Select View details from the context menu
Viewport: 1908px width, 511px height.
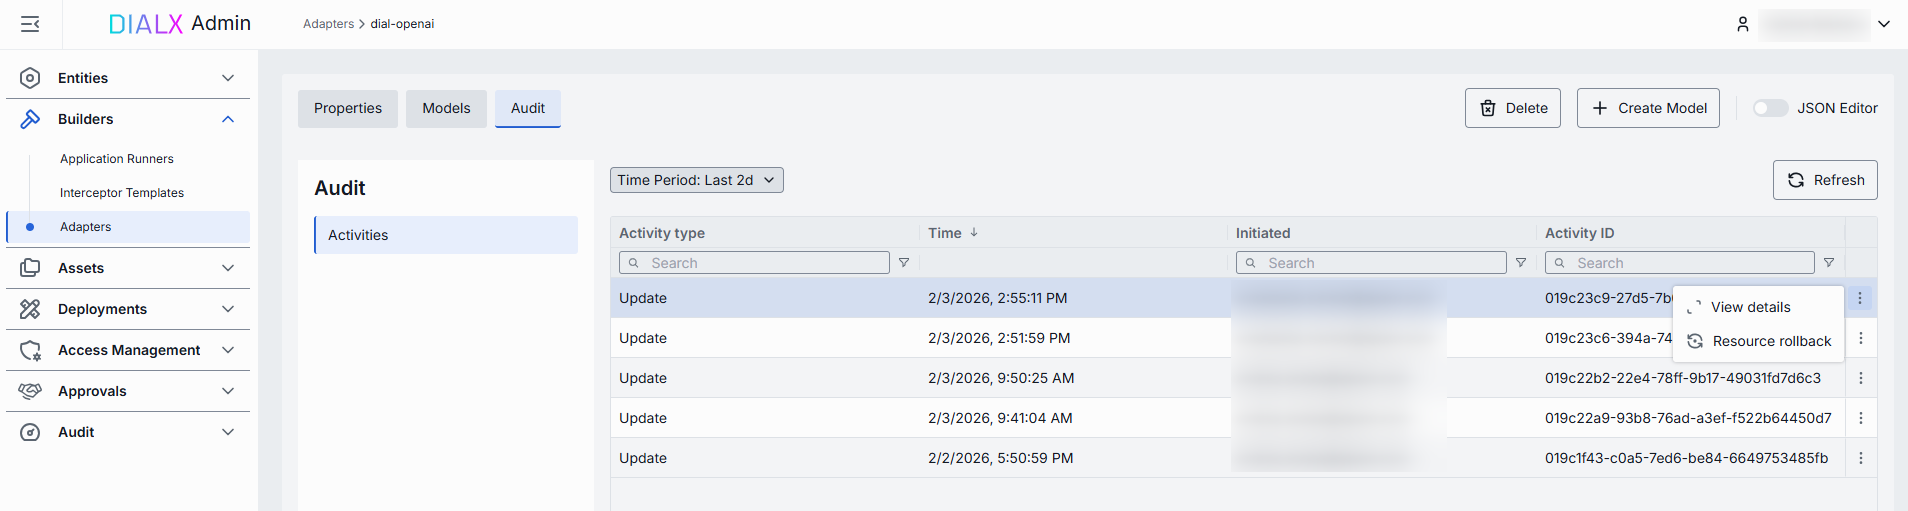1750,307
